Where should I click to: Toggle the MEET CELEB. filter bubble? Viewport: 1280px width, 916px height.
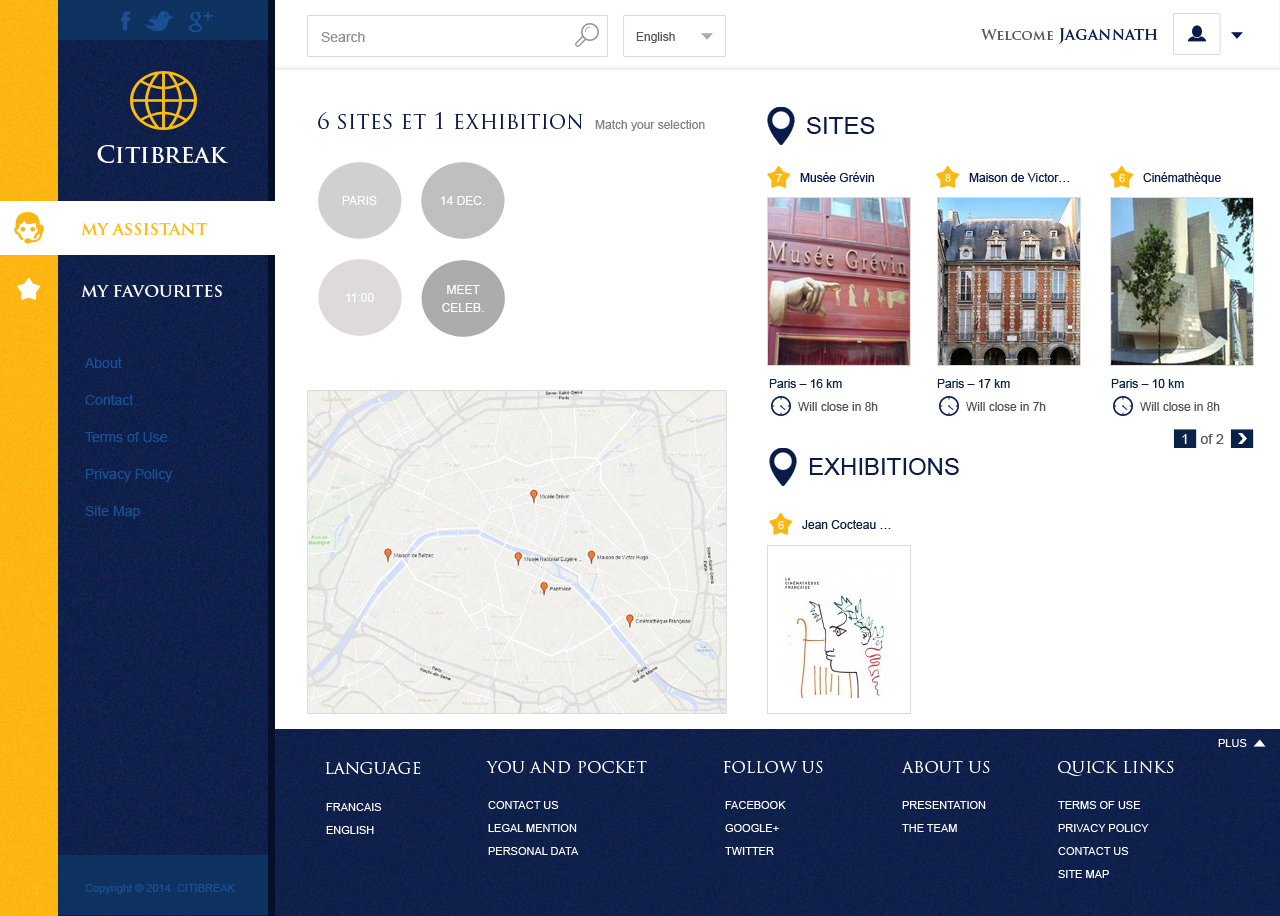463,298
